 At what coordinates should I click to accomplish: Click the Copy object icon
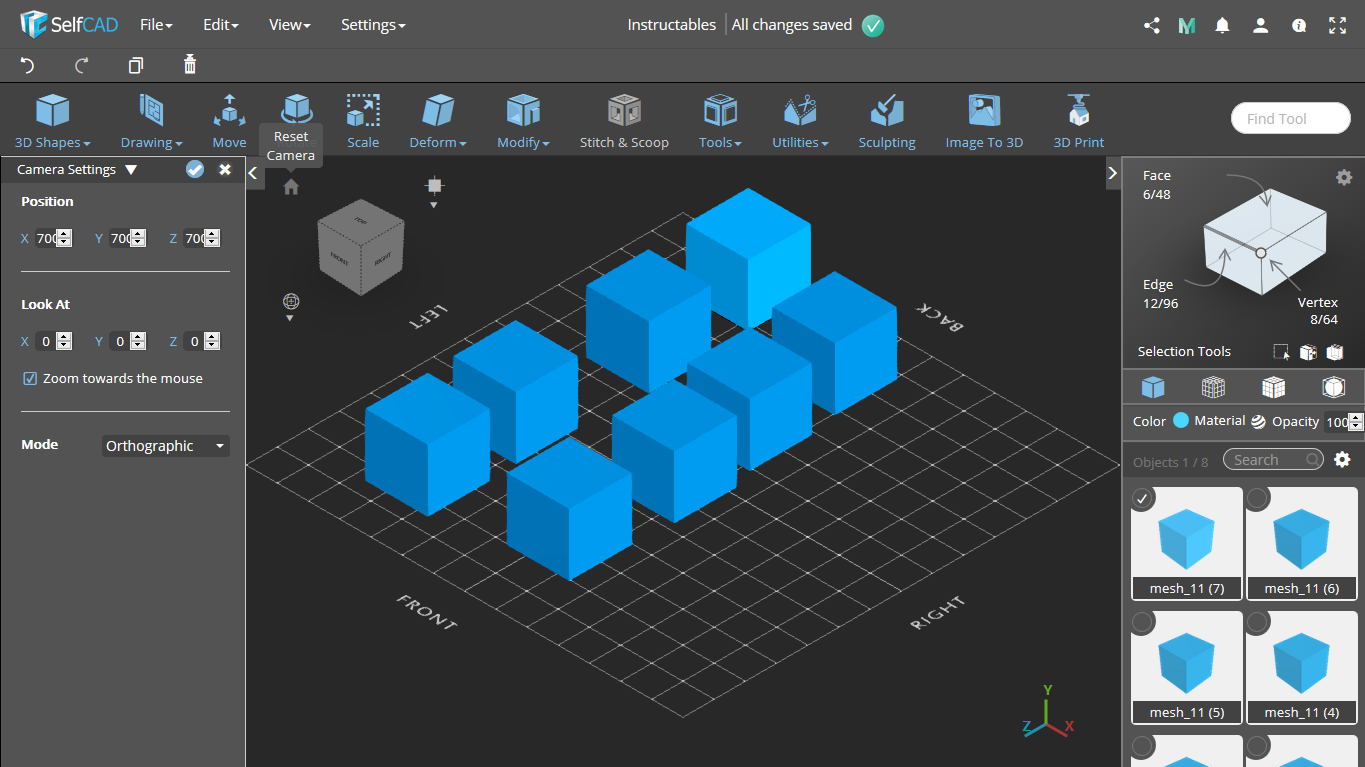(136, 65)
